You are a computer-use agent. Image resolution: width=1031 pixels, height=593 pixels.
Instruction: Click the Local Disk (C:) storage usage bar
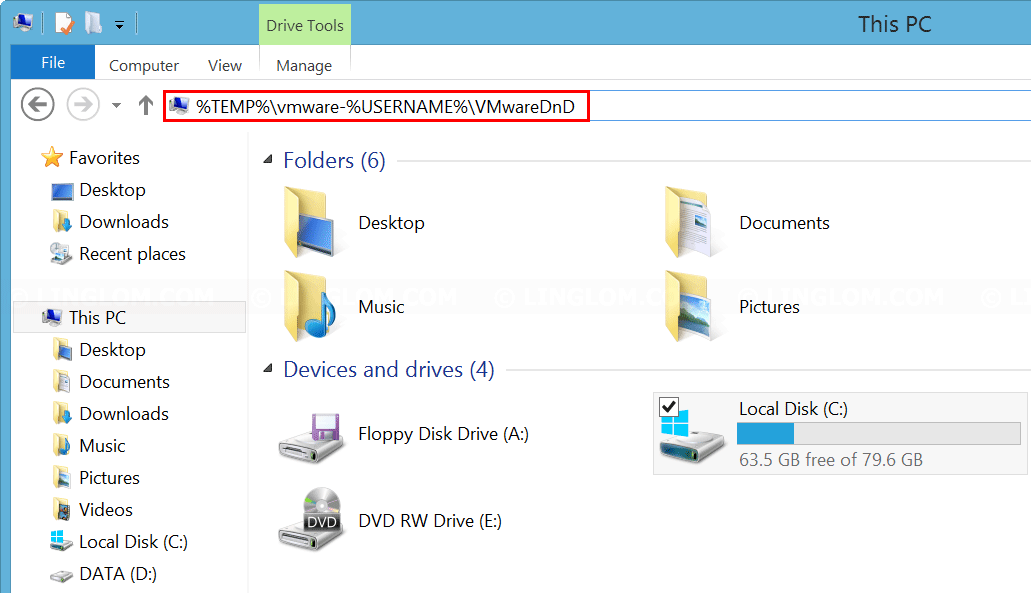coord(878,433)
